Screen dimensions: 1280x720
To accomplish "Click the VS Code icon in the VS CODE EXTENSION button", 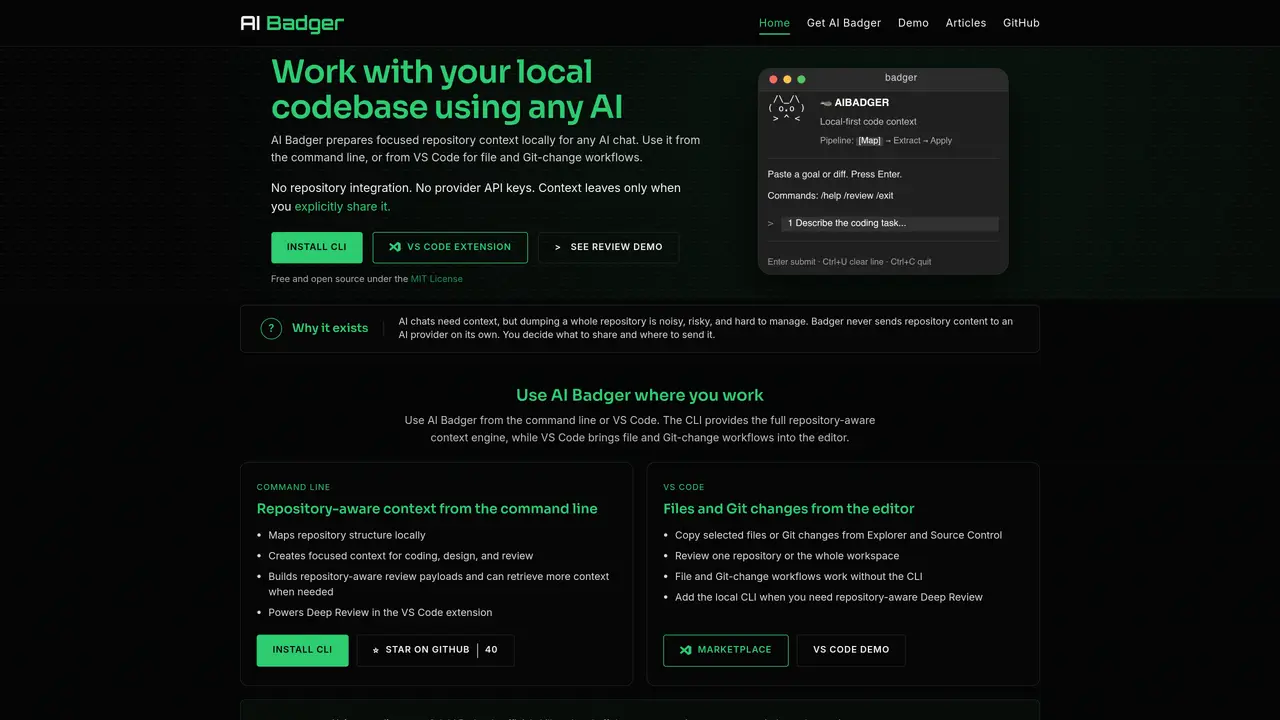I will (x=395, y=247).
